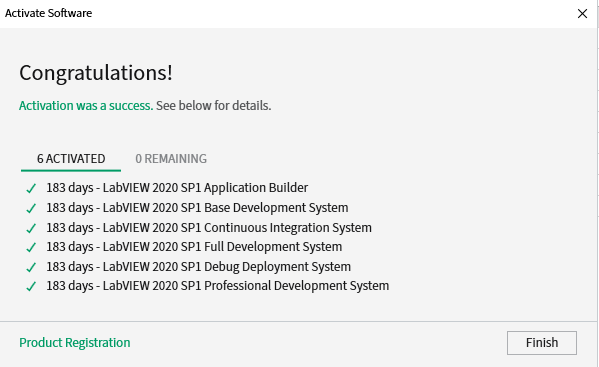The height and width of the screenshot is (367, 599).
Task: Click the Finish button
Action: pyautogui.click(x=542, y=343)
